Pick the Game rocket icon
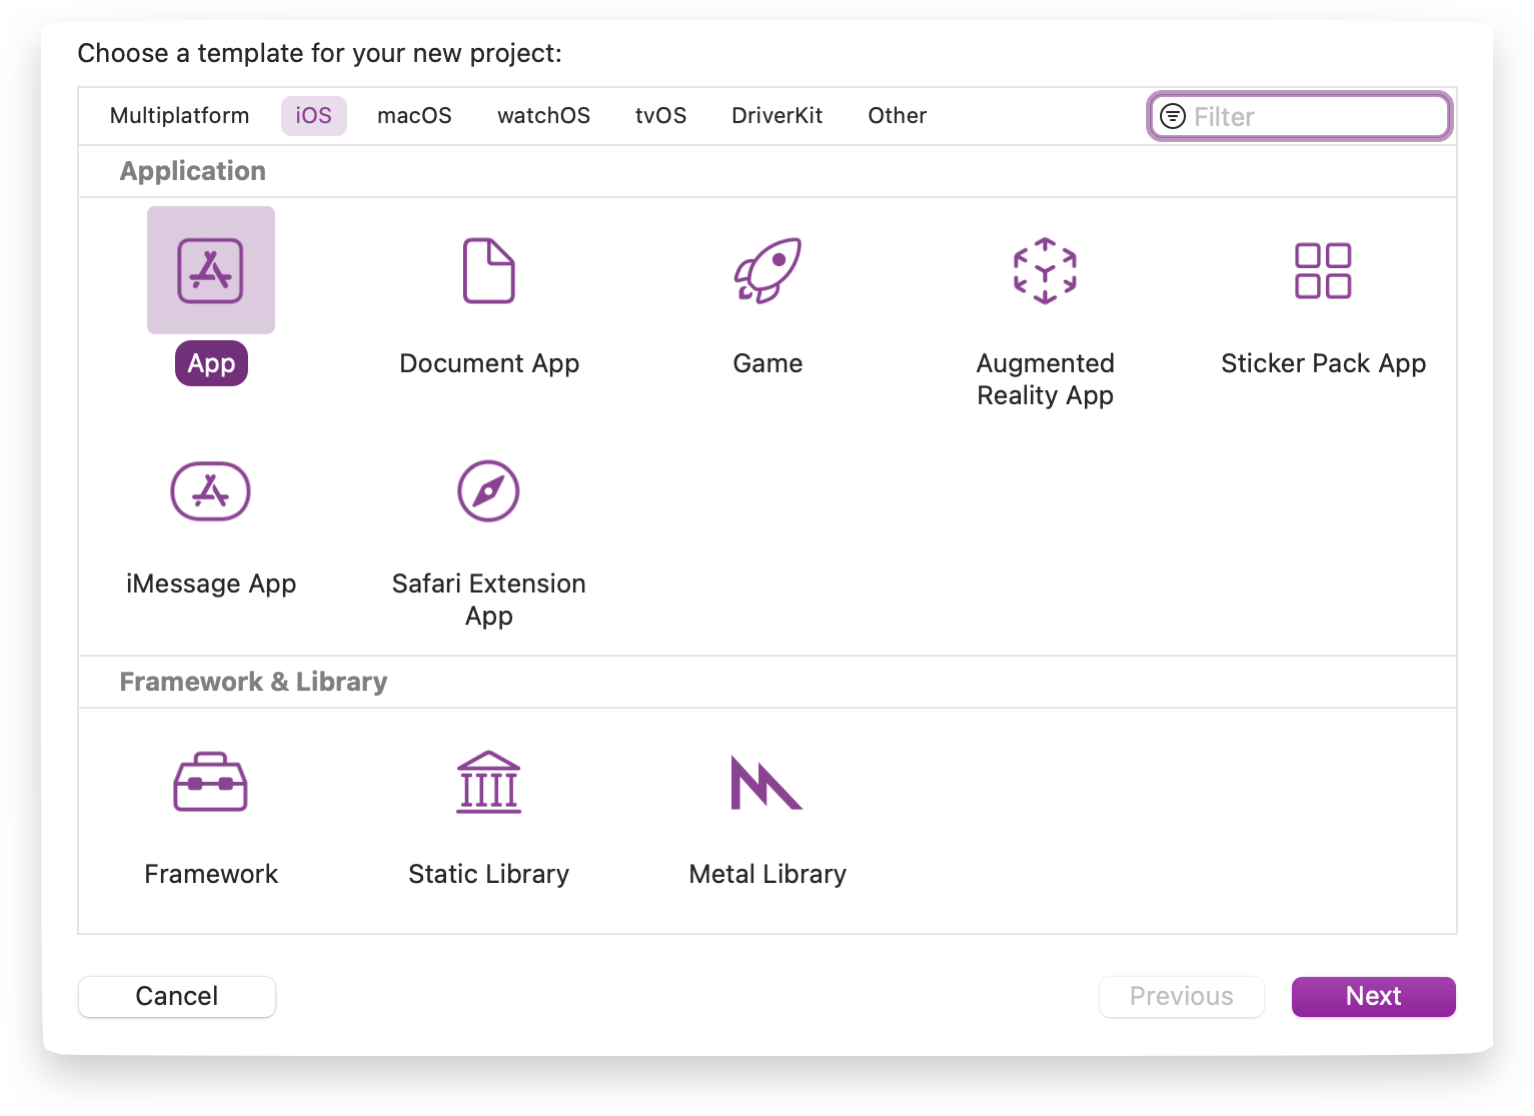1534x1116 pixels. click(768, 270)
